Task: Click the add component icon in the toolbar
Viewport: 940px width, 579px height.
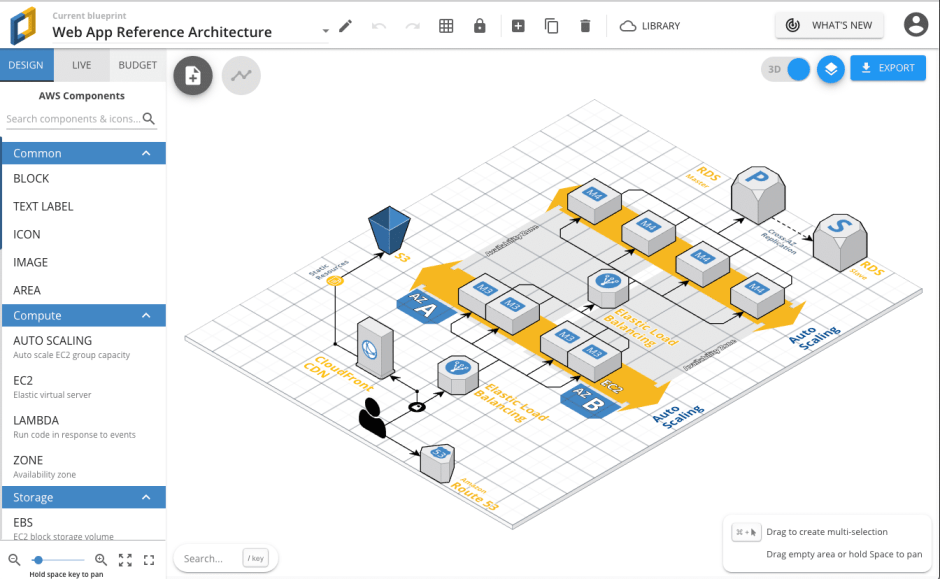Action: (518, 26)
